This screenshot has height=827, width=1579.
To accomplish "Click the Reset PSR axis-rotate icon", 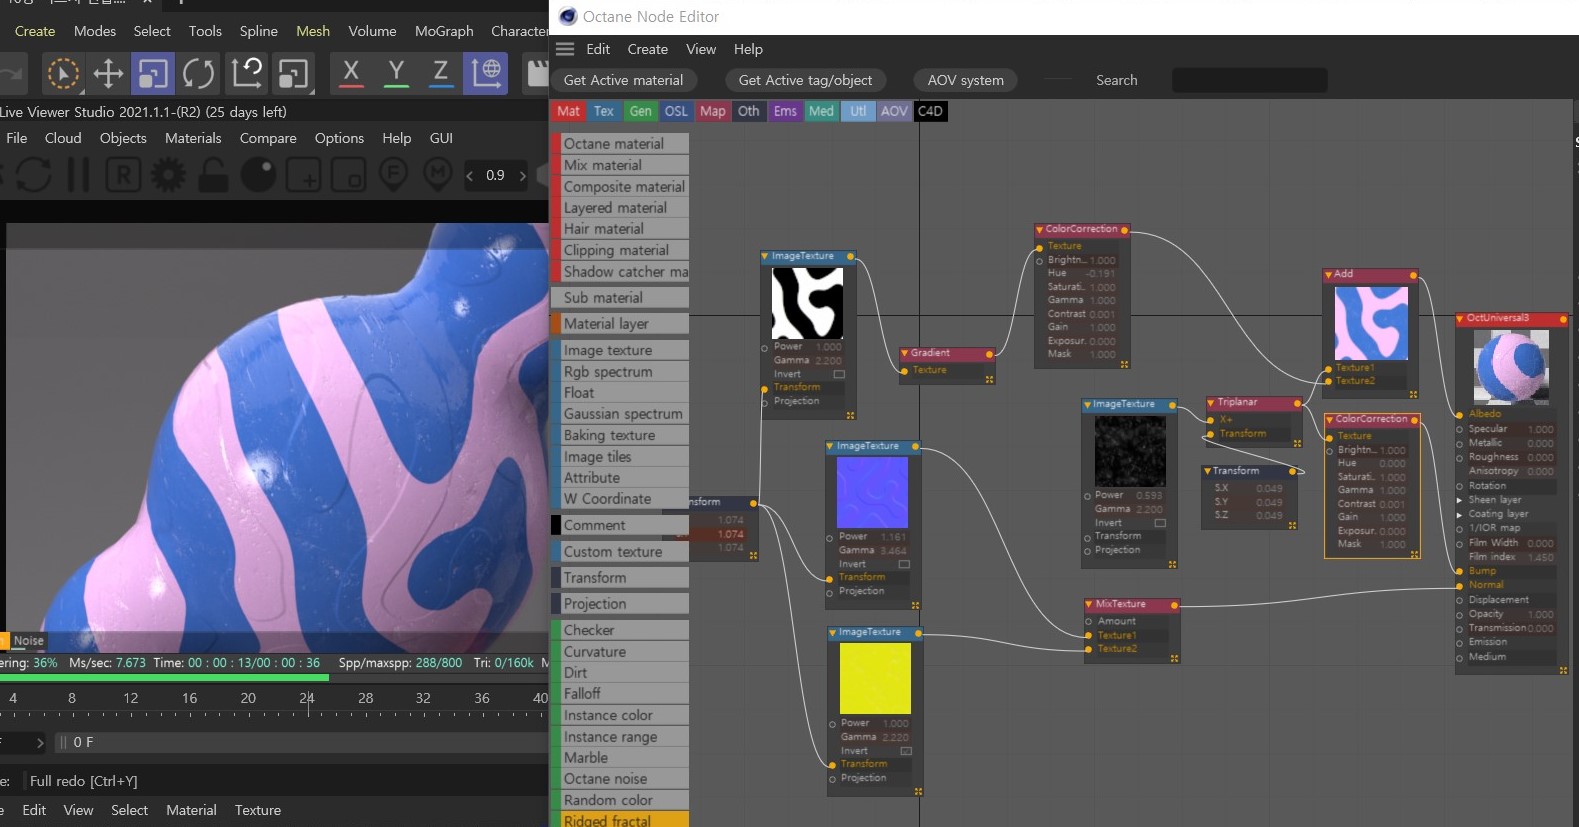I will (247, 73).
